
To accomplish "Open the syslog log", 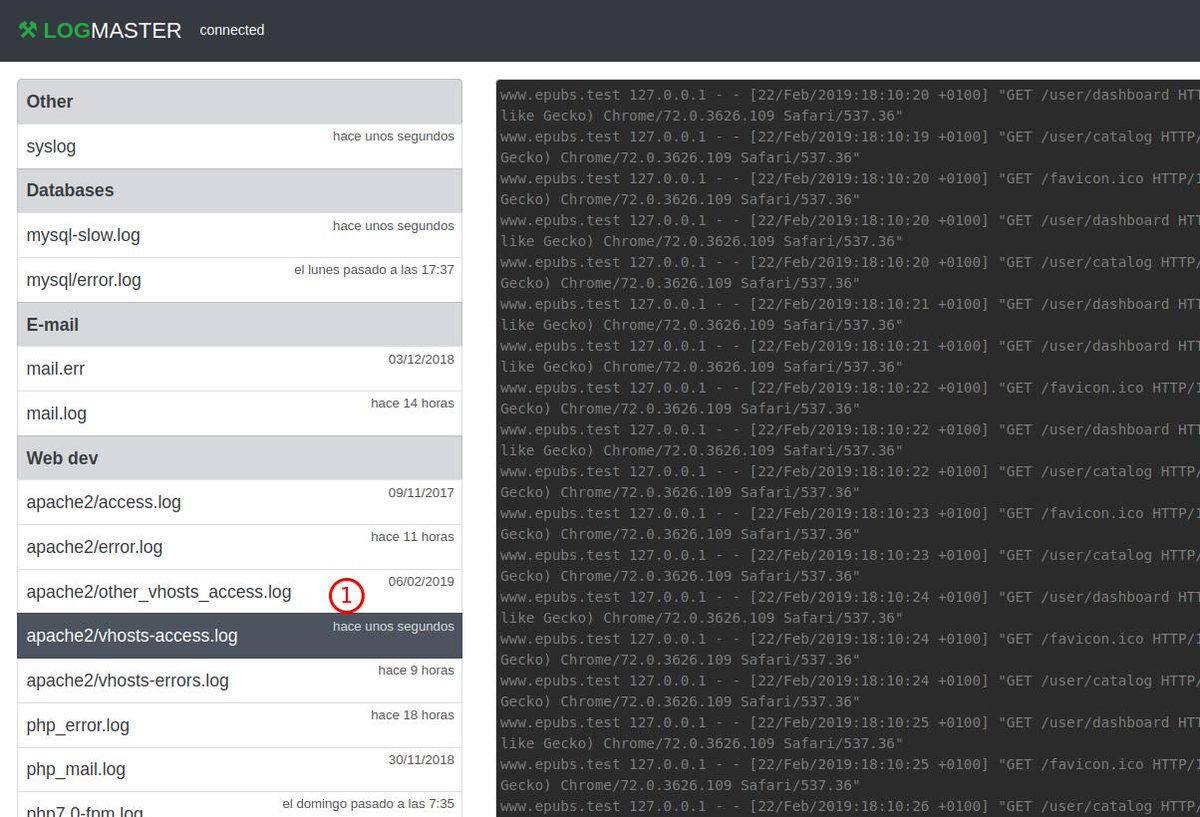I will pyautogui.click(x=240, y=146).
